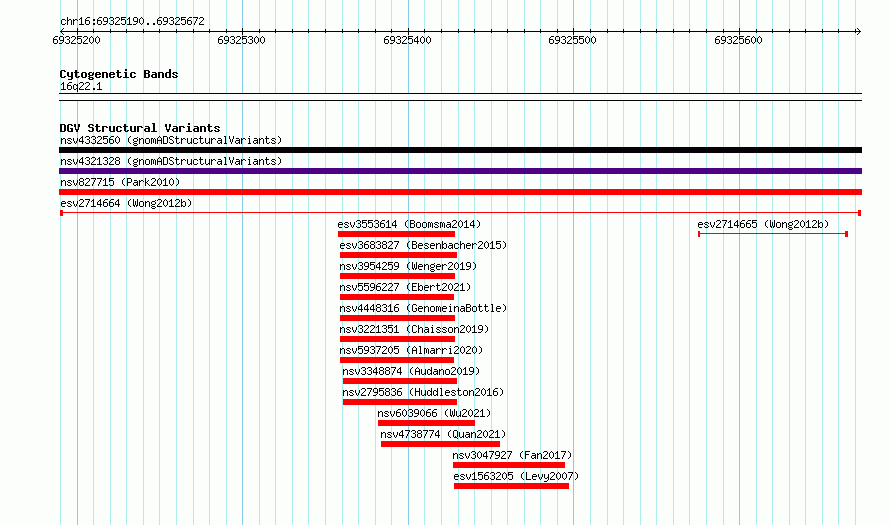
Task: Click ruler position 69325500
Action: pos(572,40)
